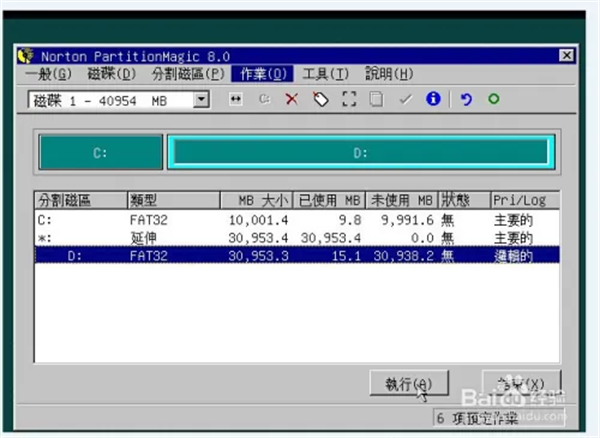
Task: Click the MB 大小 column header
Action: [257, 200]
